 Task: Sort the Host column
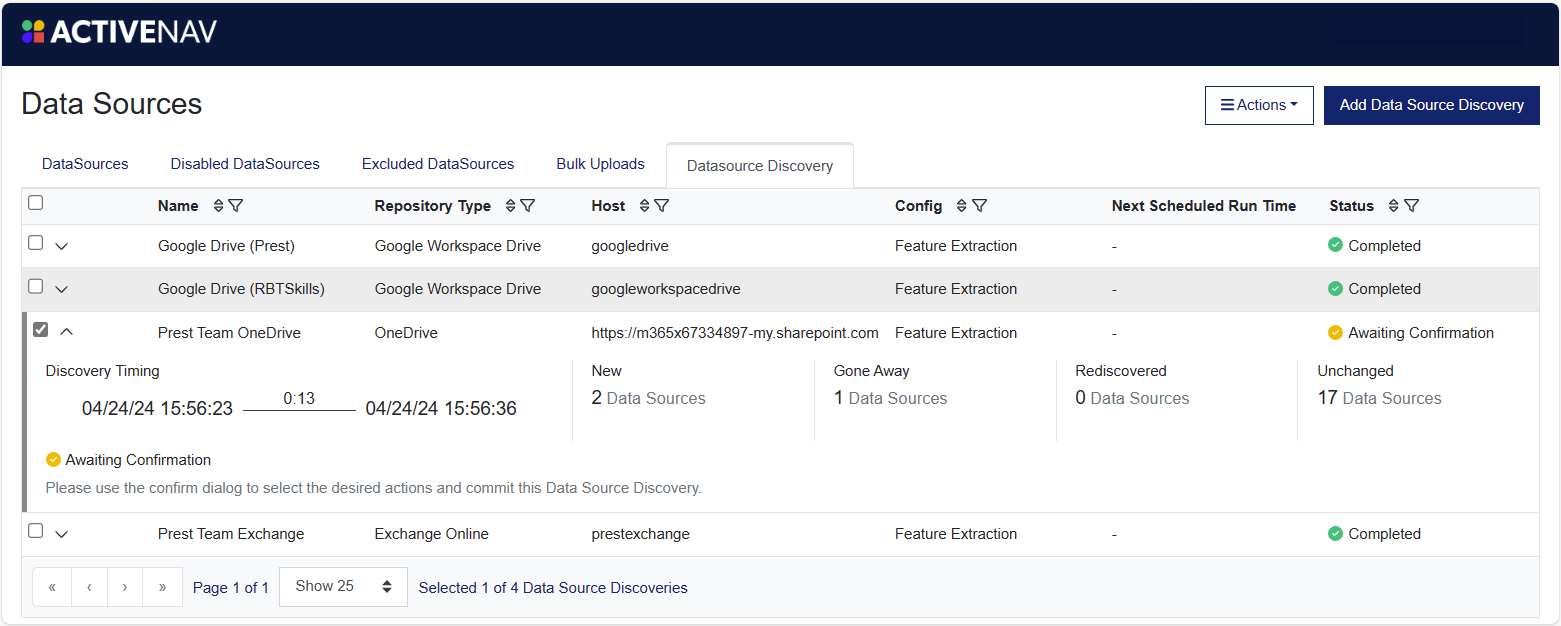point(645,206)
